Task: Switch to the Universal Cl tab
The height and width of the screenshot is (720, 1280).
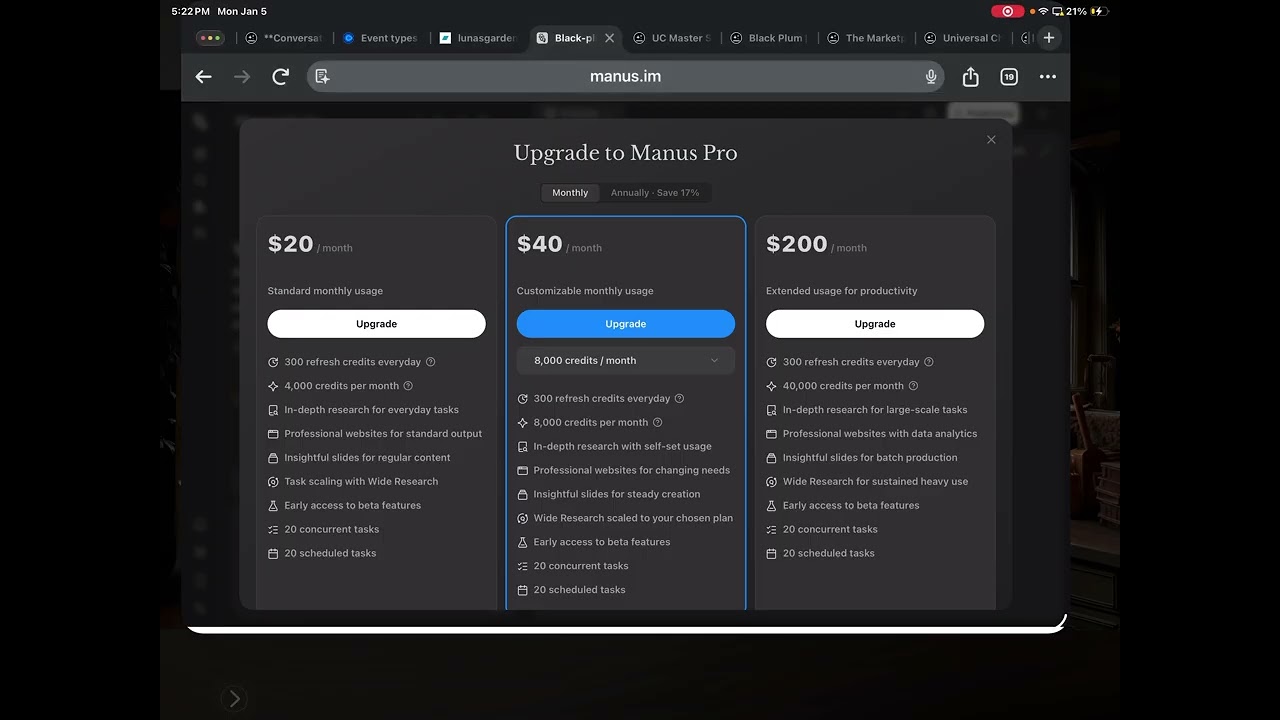Action: tap(963, 38)
